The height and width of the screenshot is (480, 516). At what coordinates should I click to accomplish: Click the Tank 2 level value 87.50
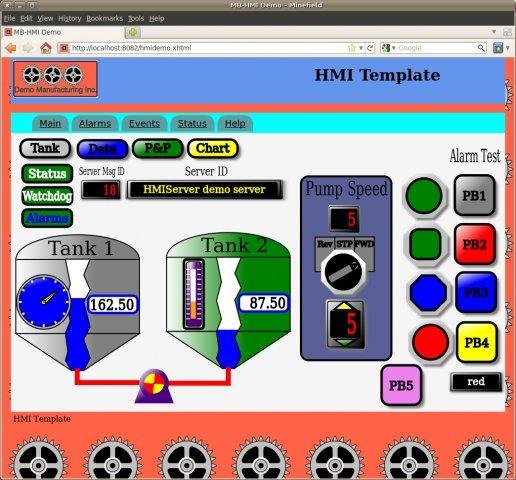coord(264,303)
